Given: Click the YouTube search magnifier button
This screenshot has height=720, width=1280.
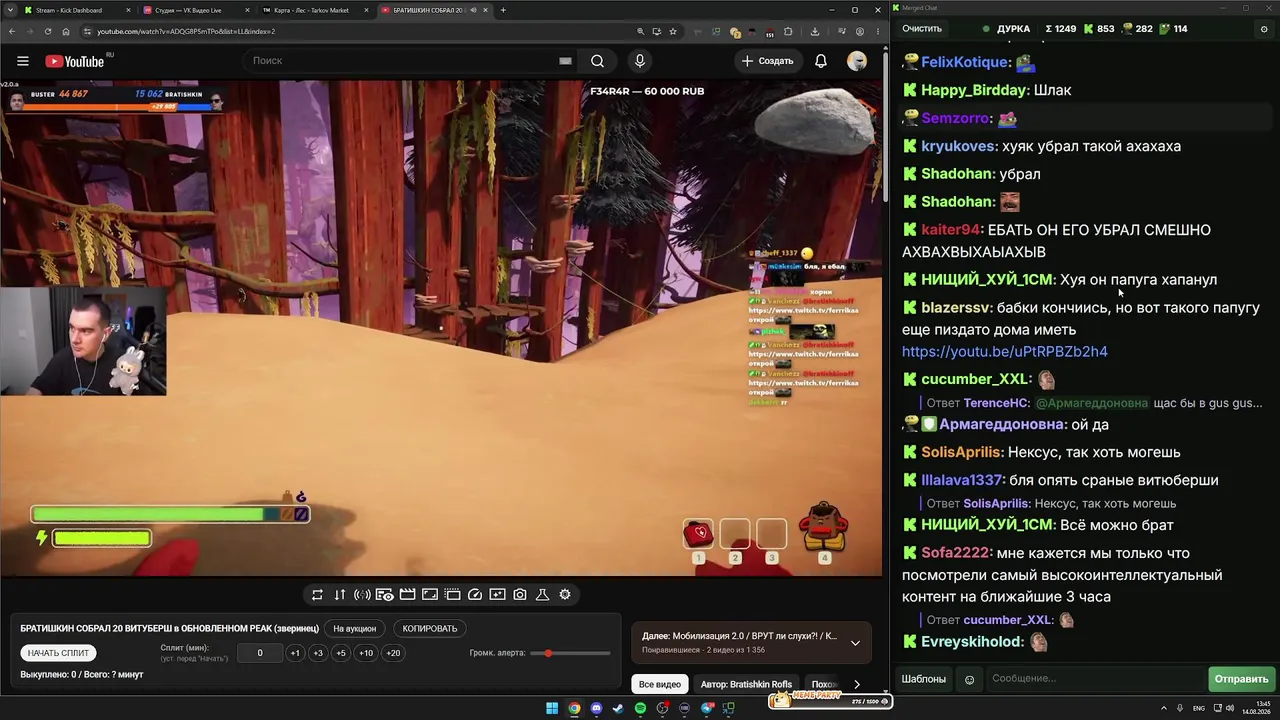Looking at the screenshot, I should [597, 61].
